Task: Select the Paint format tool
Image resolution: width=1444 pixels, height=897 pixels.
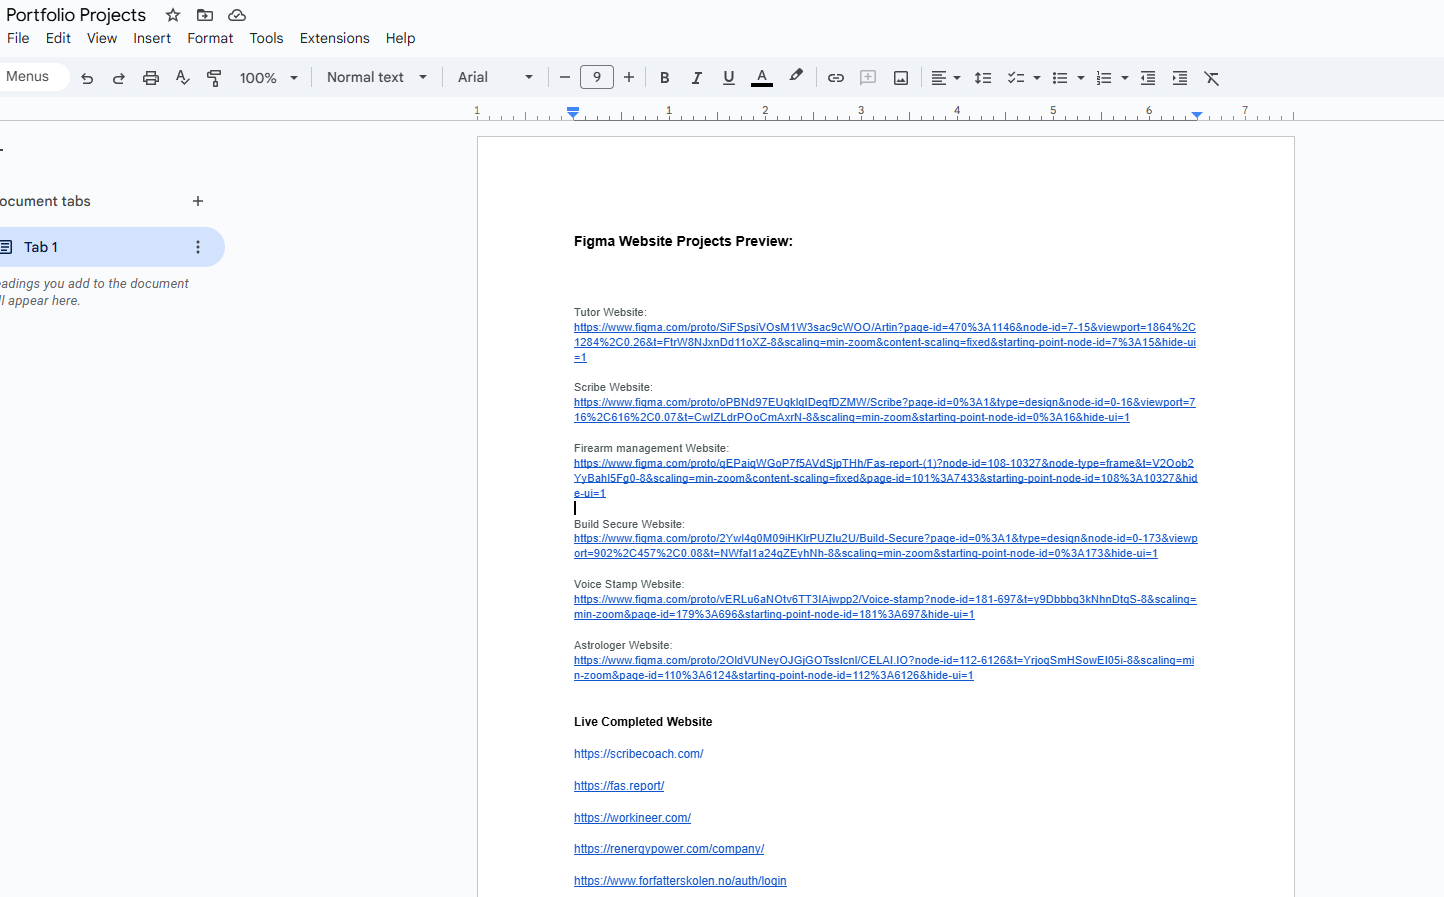Action: tap(214, 78)
